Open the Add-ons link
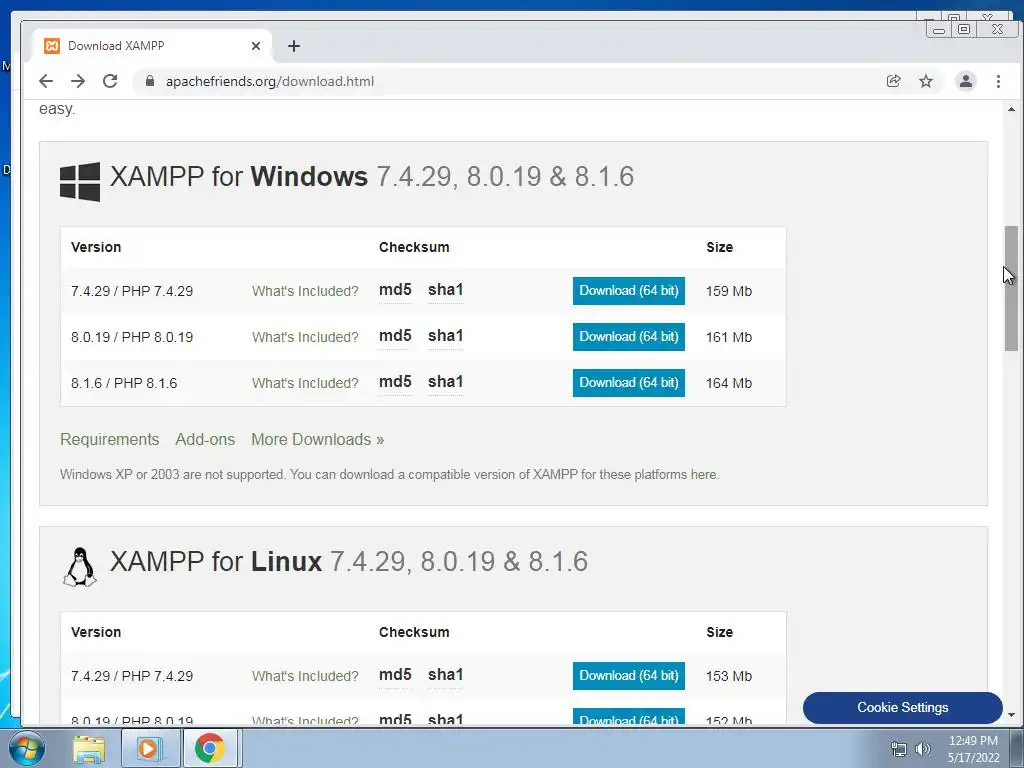 [x=205, y=440]
